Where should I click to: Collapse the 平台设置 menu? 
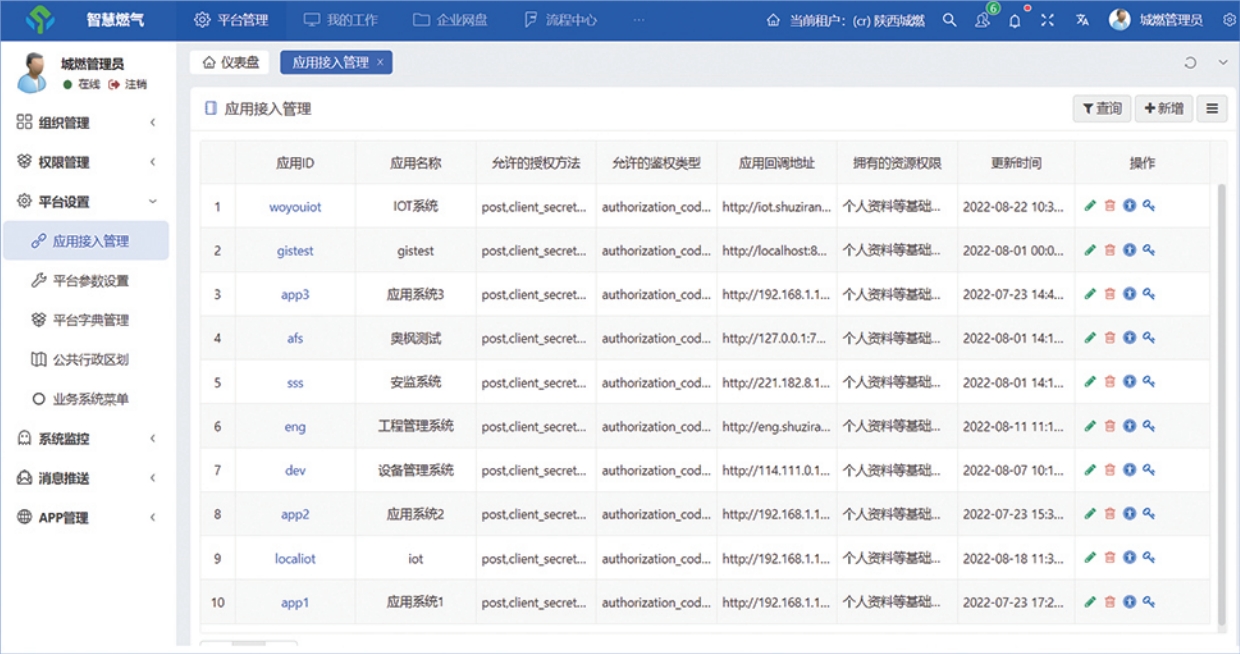(x=88, y=201)
